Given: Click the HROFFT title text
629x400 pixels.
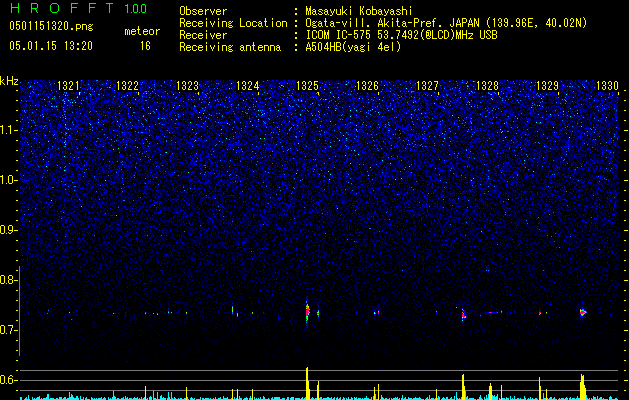Looking at the screenshot, I should (62, 8).
